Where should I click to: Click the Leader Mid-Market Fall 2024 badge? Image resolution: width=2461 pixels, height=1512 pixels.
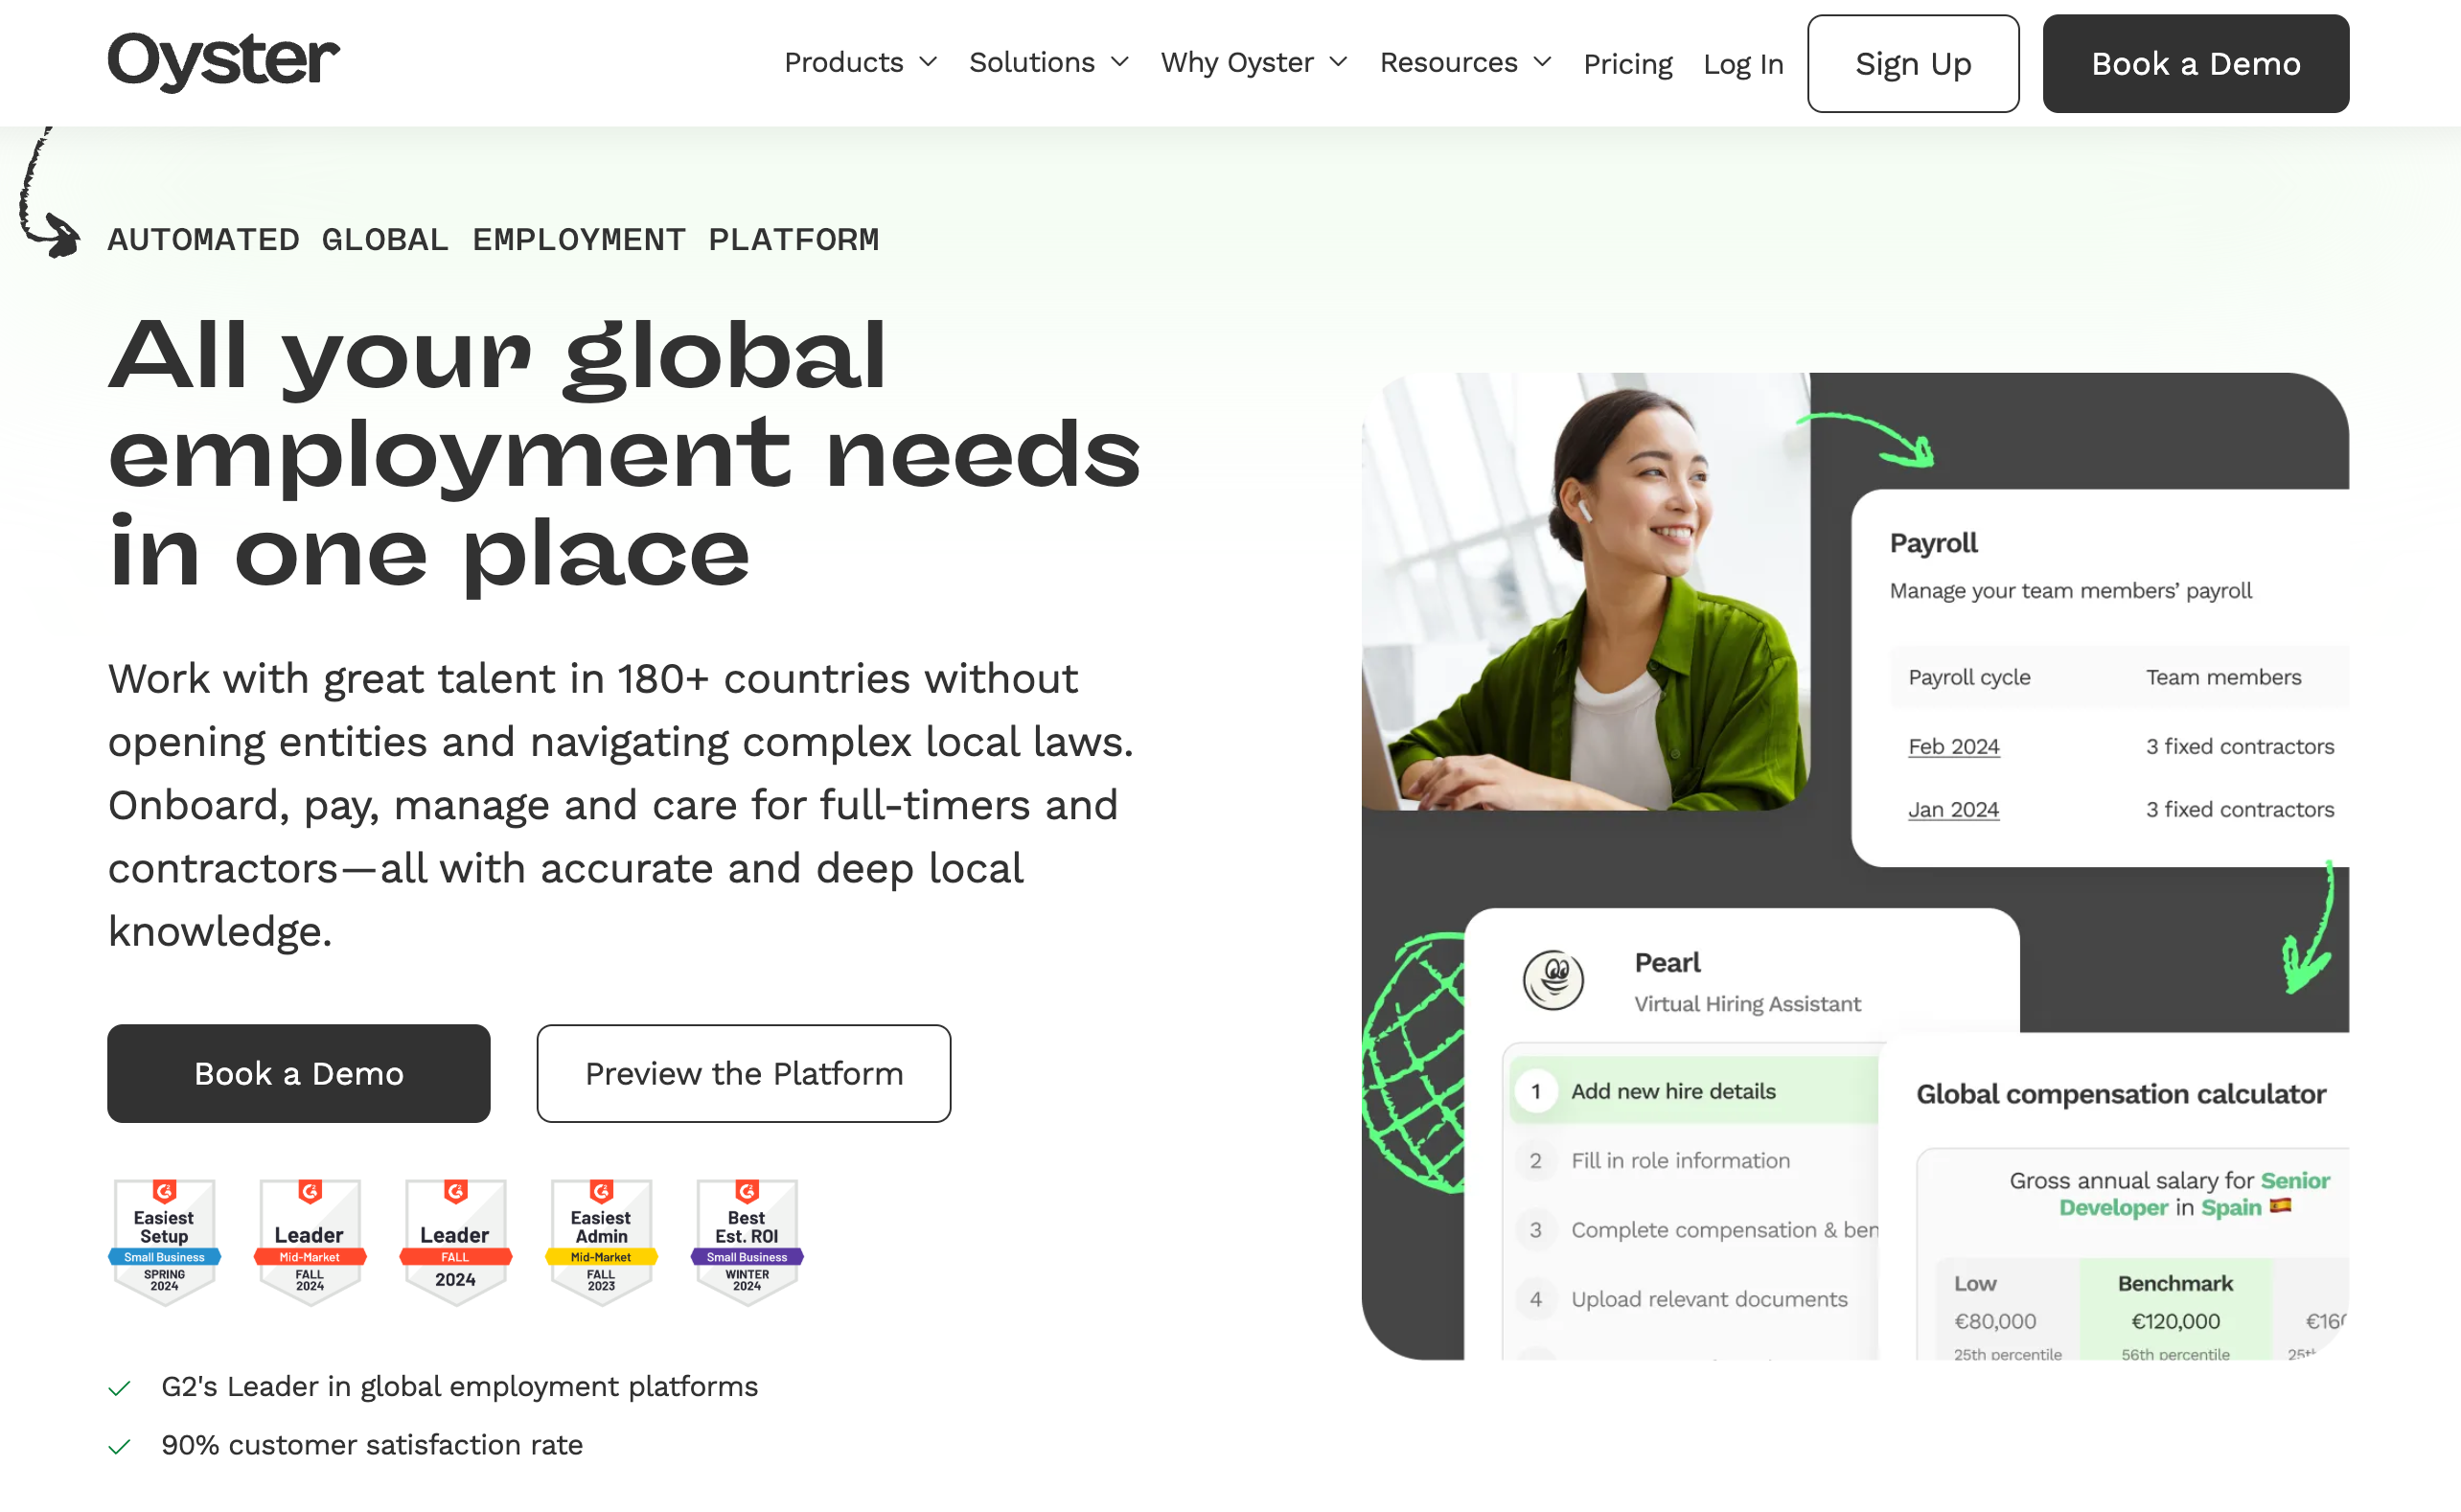[310, 1242]
